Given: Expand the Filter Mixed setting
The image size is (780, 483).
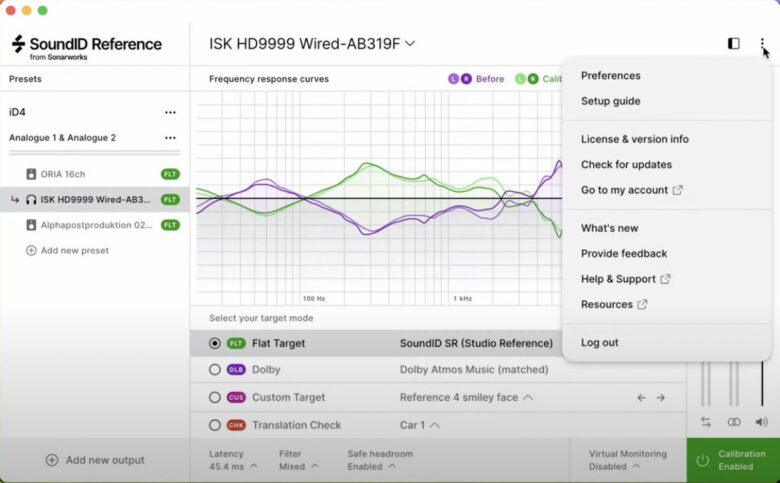Looking at the screenshot, I should (x=298, y=460).
